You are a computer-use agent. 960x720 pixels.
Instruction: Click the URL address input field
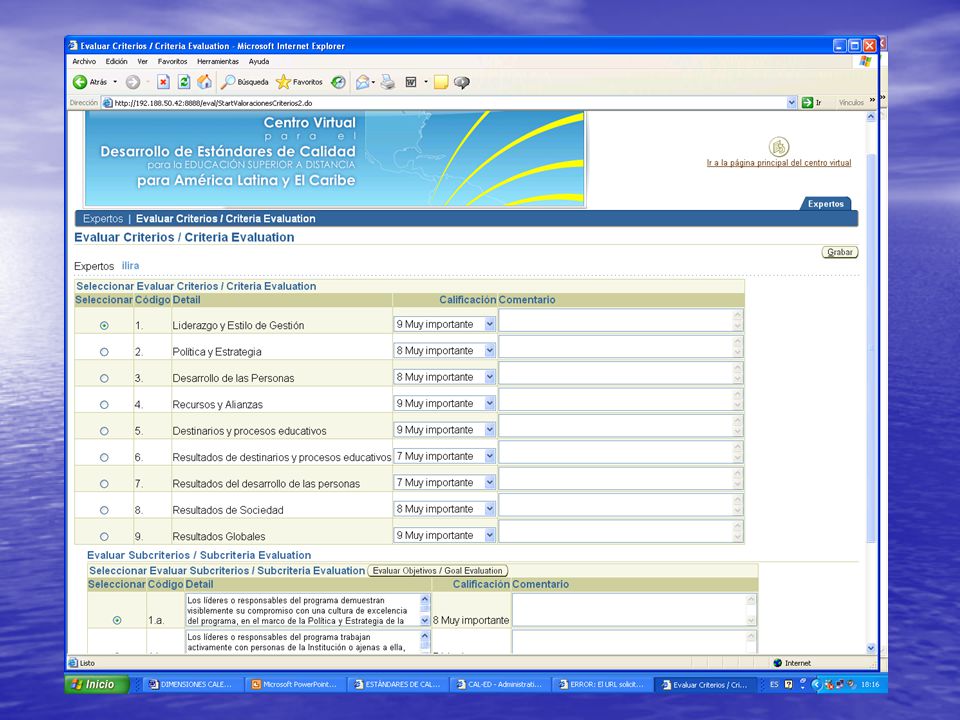pos(450,103)
